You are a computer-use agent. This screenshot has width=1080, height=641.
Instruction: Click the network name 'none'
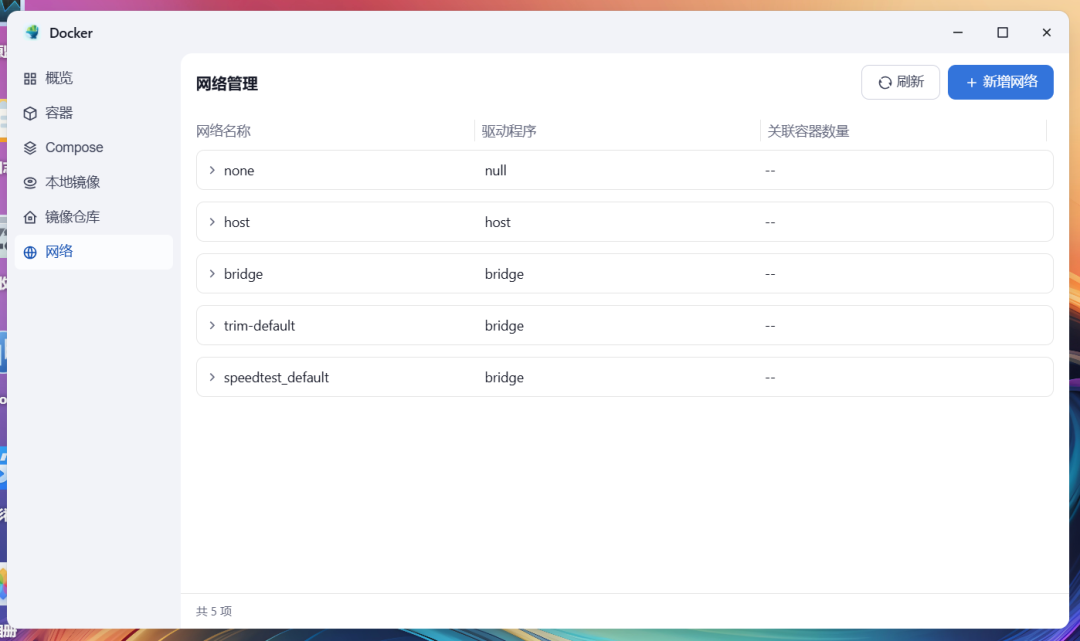click(x=239, y=171)
